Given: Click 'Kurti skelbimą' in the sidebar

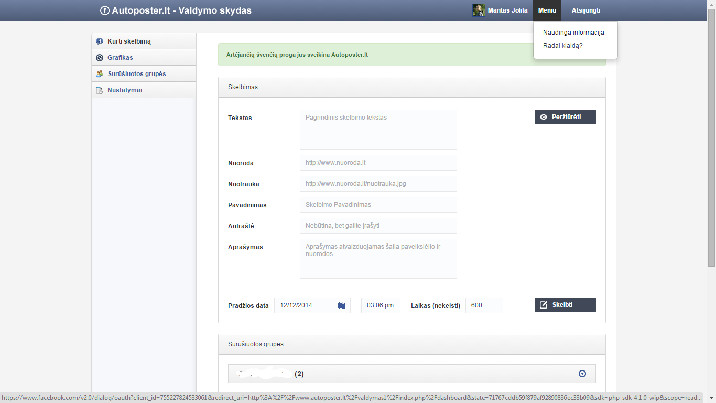Looking at the screenshot, I should pos(129,42).
